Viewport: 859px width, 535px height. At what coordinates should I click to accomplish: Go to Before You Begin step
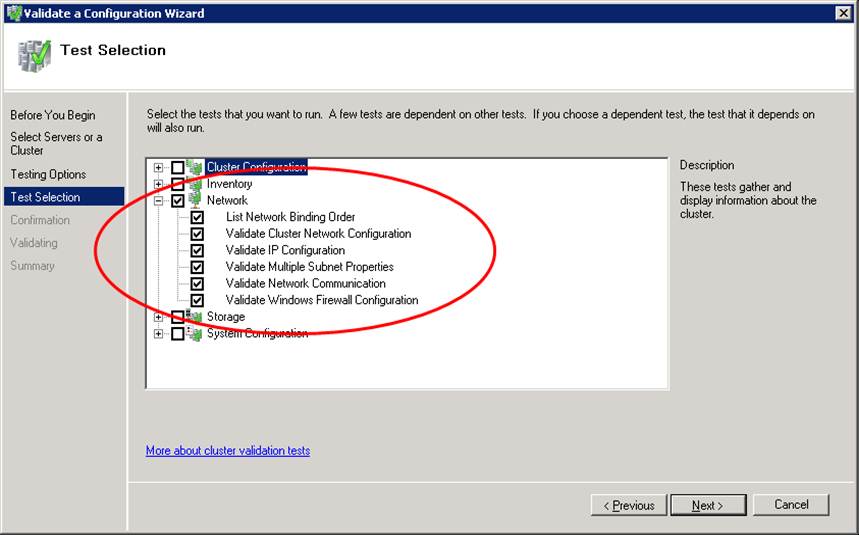click(53, 115)
